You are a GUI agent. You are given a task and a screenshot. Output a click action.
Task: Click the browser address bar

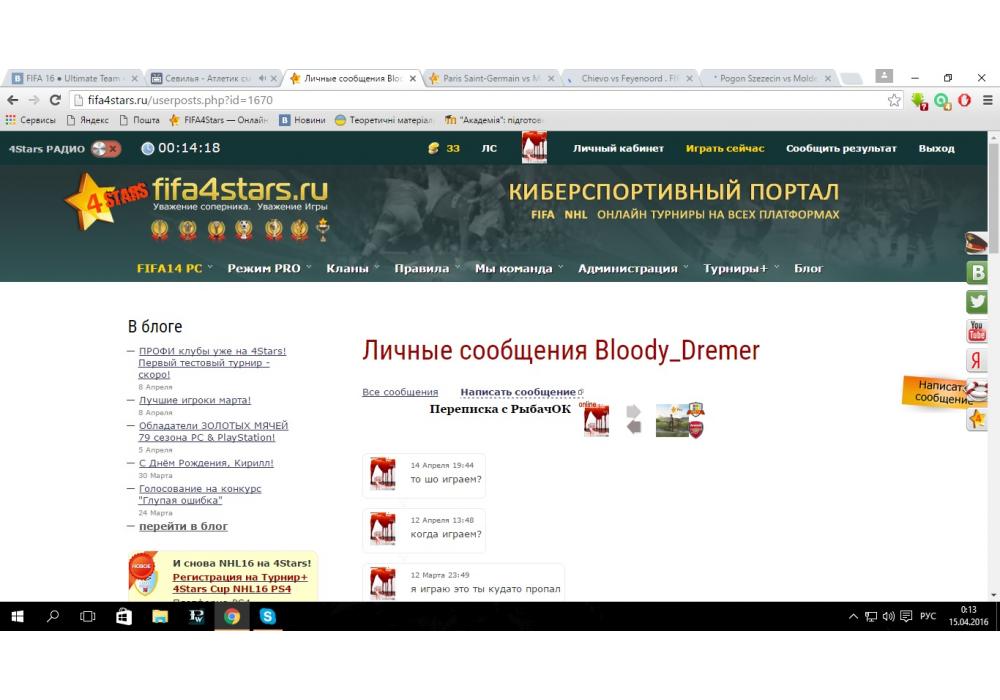480,100
